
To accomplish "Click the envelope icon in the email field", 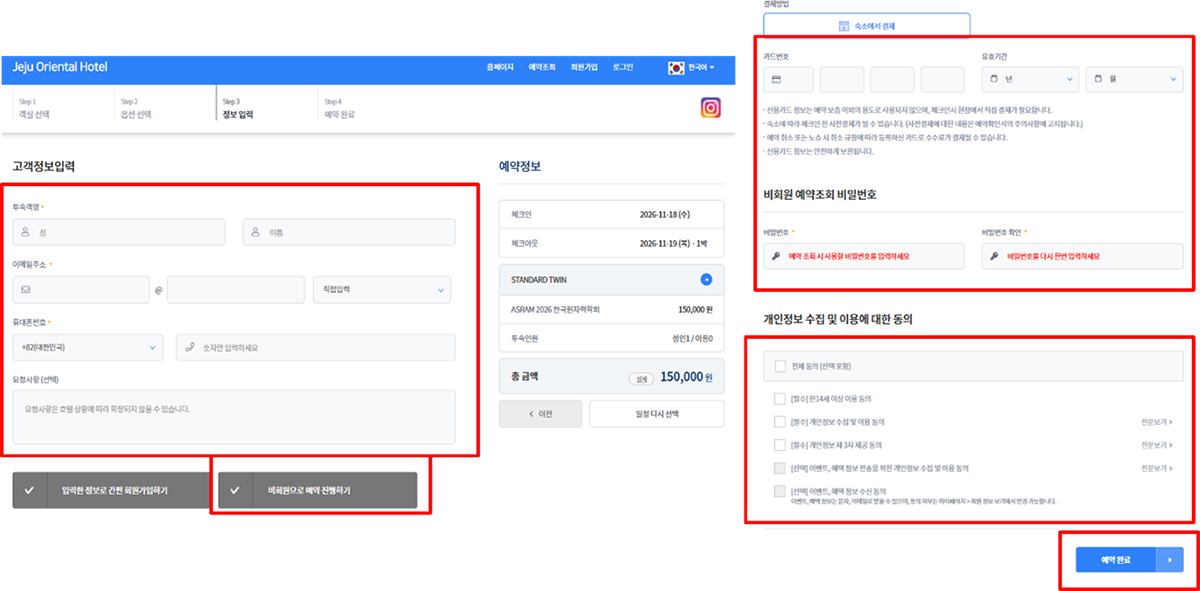I will coord(25,290).
